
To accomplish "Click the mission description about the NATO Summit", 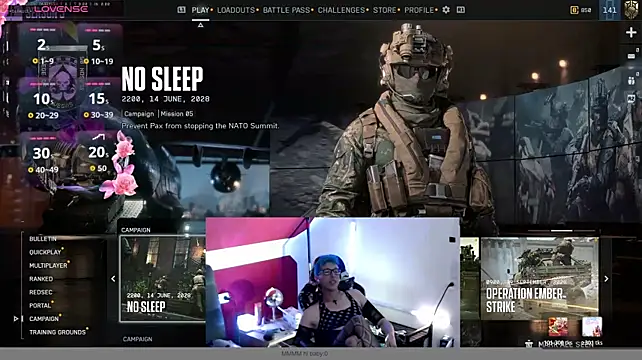I will (x=200, y=126).
